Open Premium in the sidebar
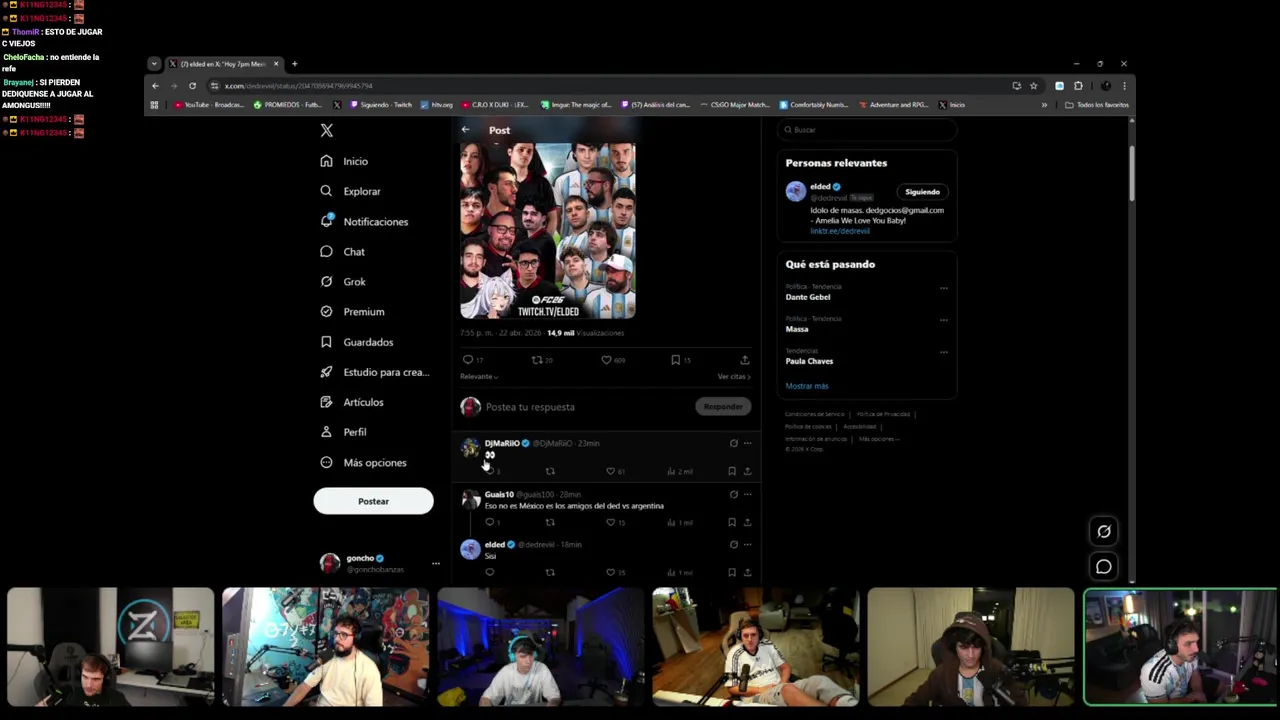1280x720 pixels. click(x=352, y=312)
